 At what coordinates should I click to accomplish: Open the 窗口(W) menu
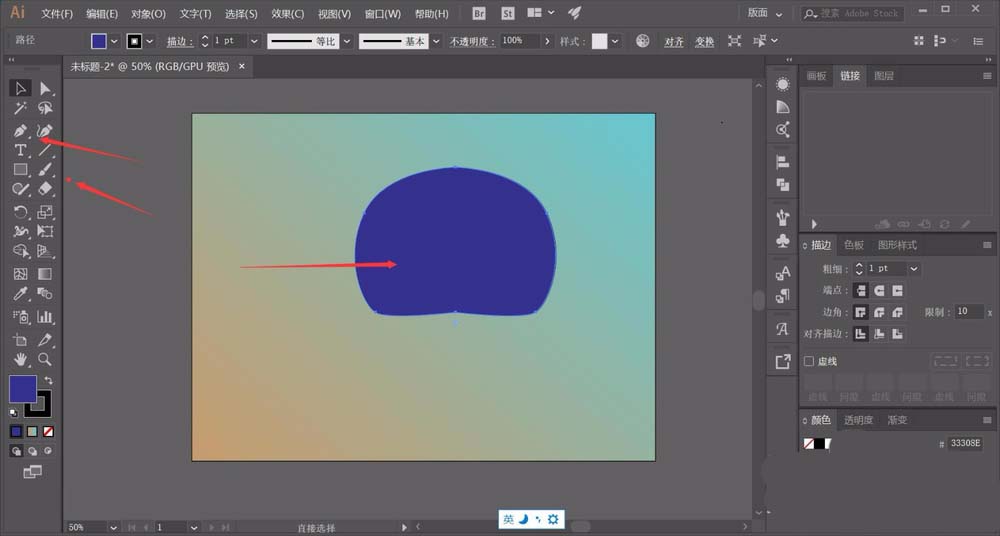(383, 13)
